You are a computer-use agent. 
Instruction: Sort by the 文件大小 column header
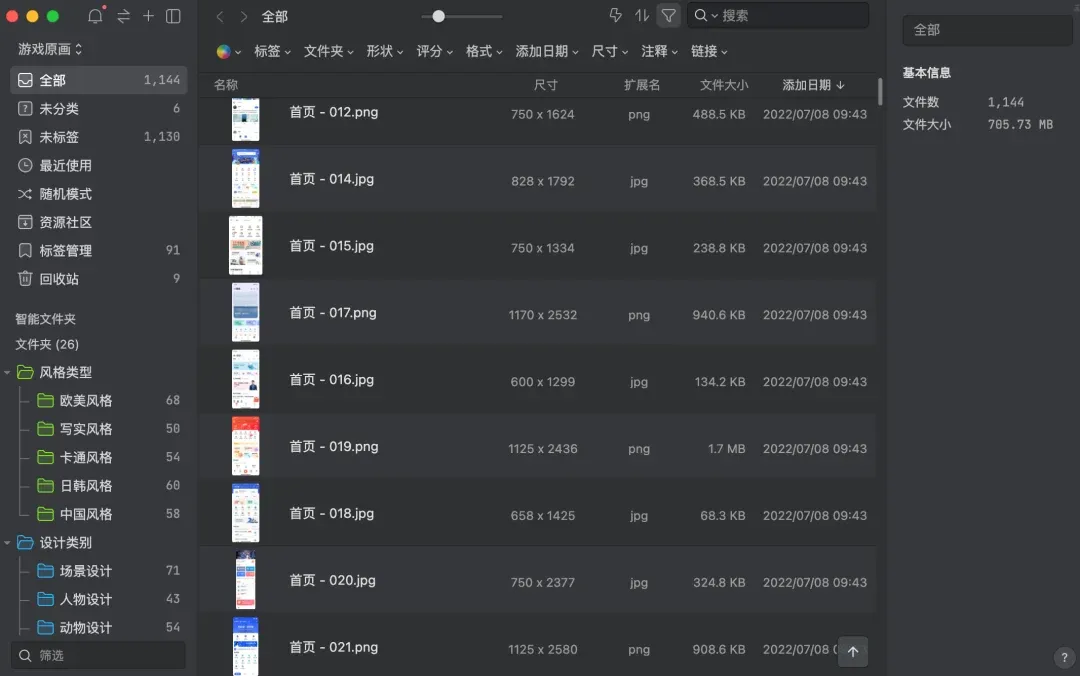coord(724,85)
